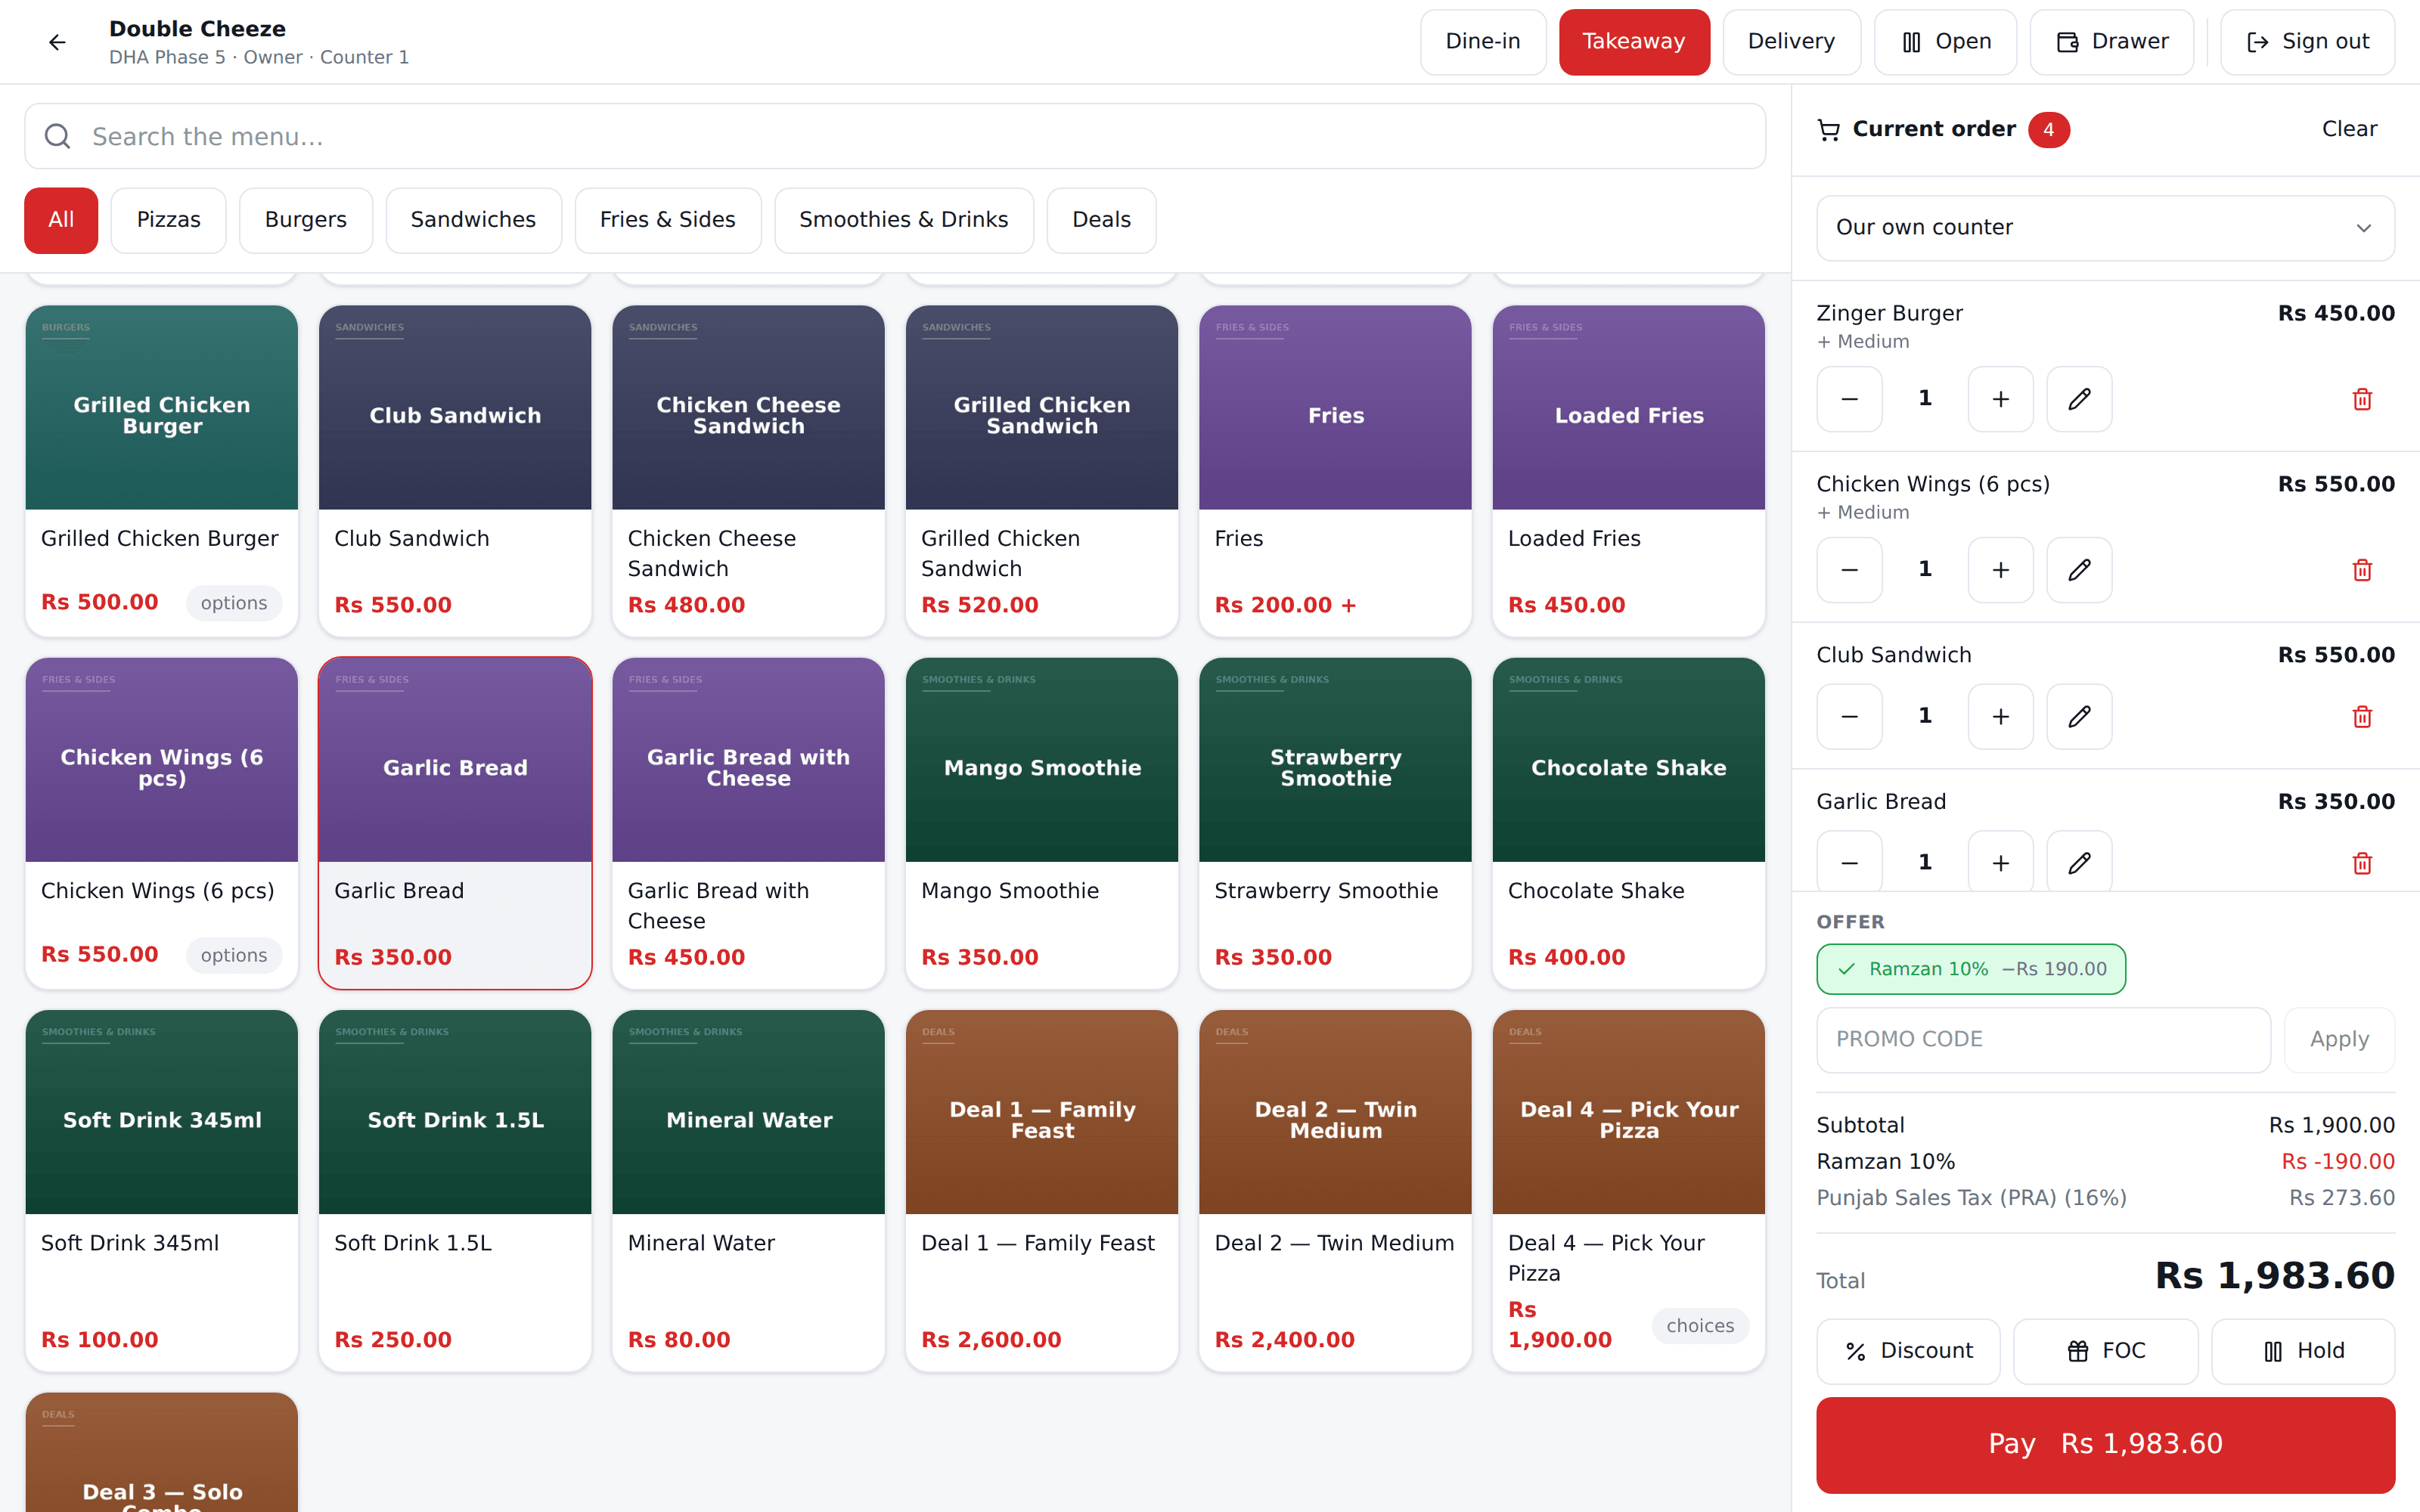Select Takeaway order type
2420x1512 pixels.
point(1634,42)
